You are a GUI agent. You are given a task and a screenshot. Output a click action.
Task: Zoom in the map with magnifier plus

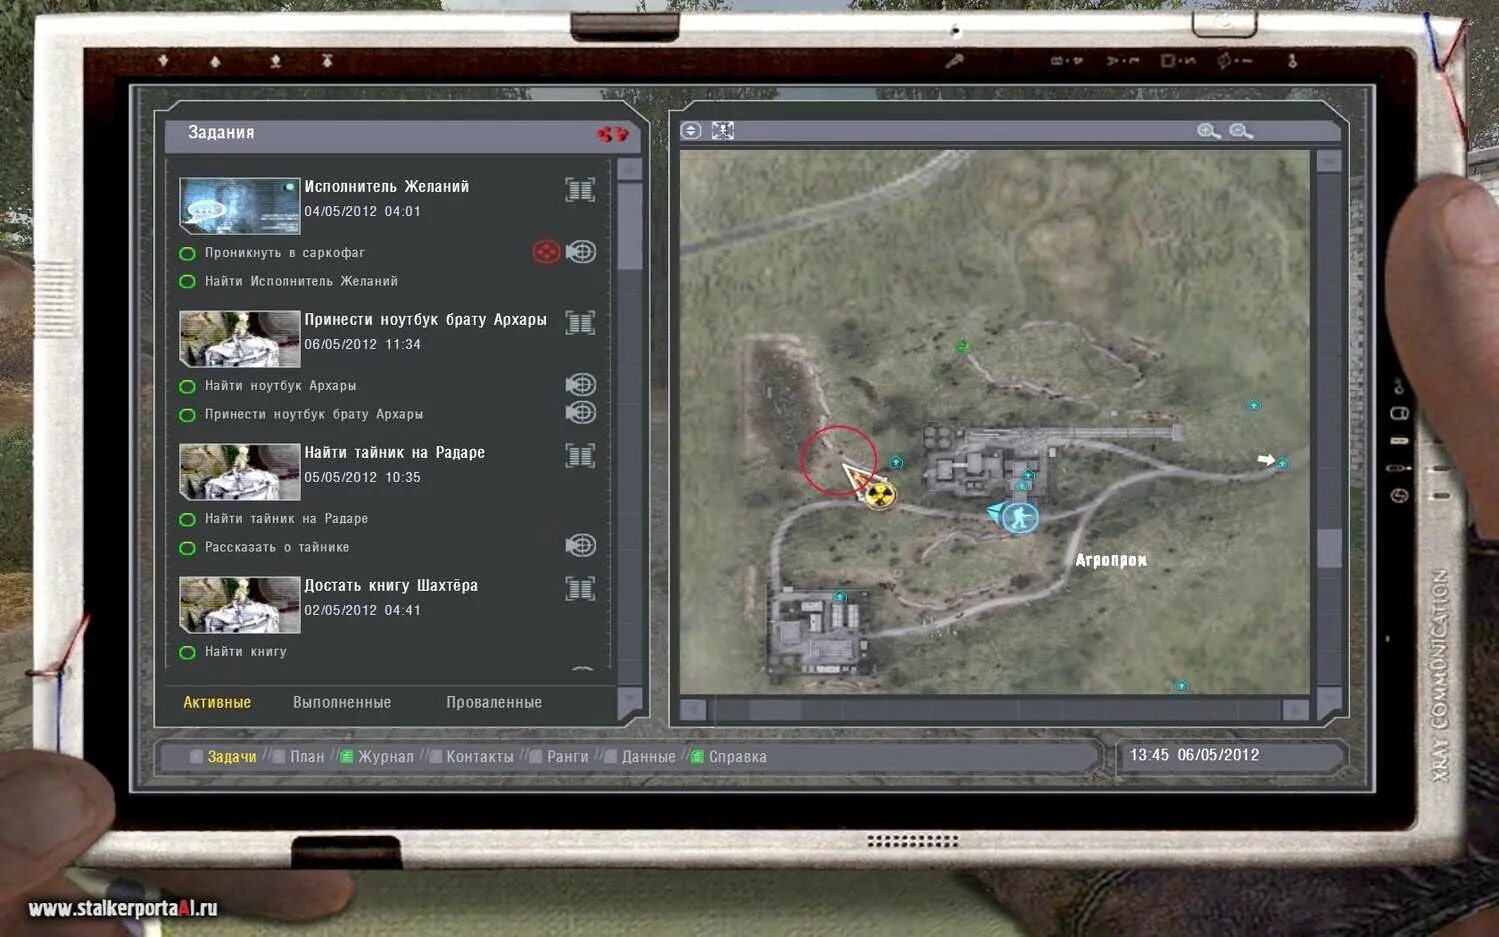1209,131
